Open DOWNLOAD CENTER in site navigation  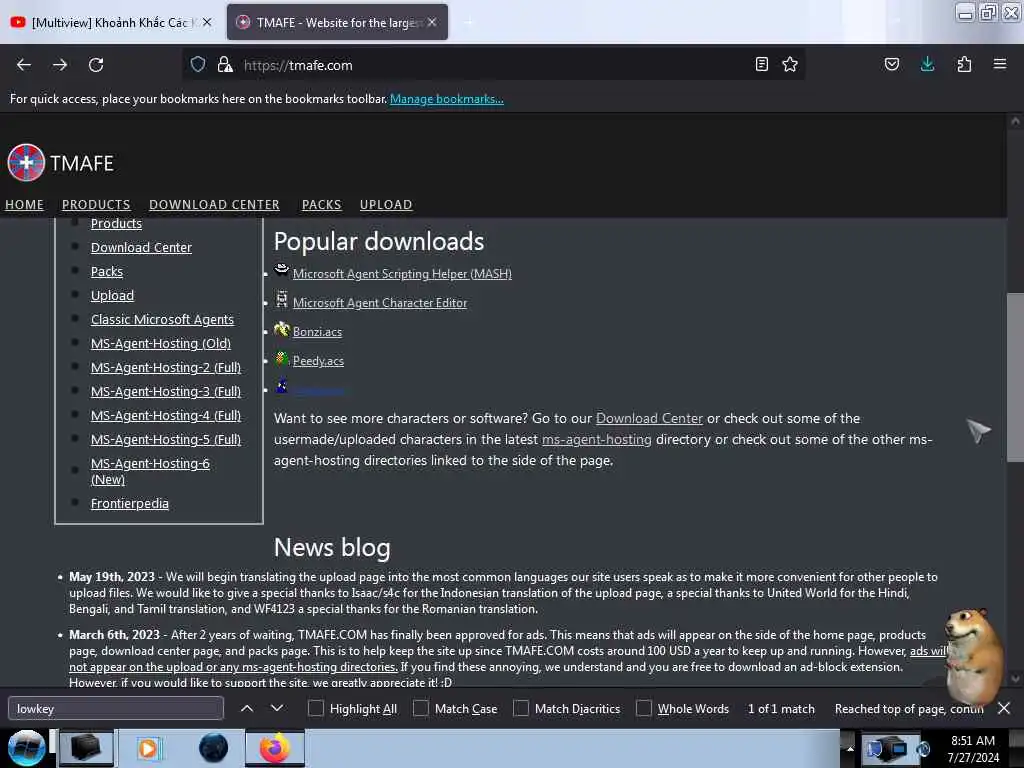[214, 204]
